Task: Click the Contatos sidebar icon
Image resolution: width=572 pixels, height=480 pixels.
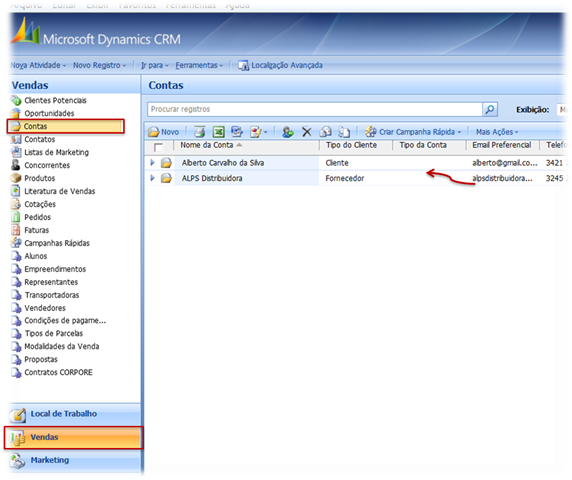Action: (x=16, y=139)
